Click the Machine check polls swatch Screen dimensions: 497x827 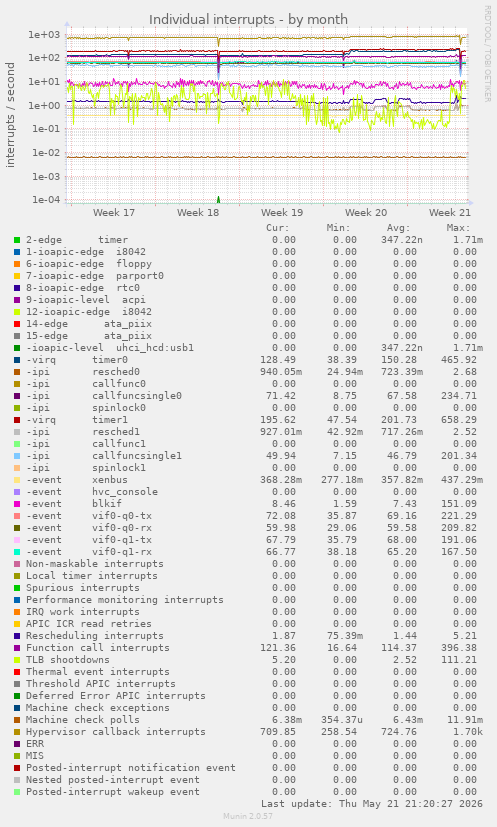pyautogui.click(x=17, y=720)
